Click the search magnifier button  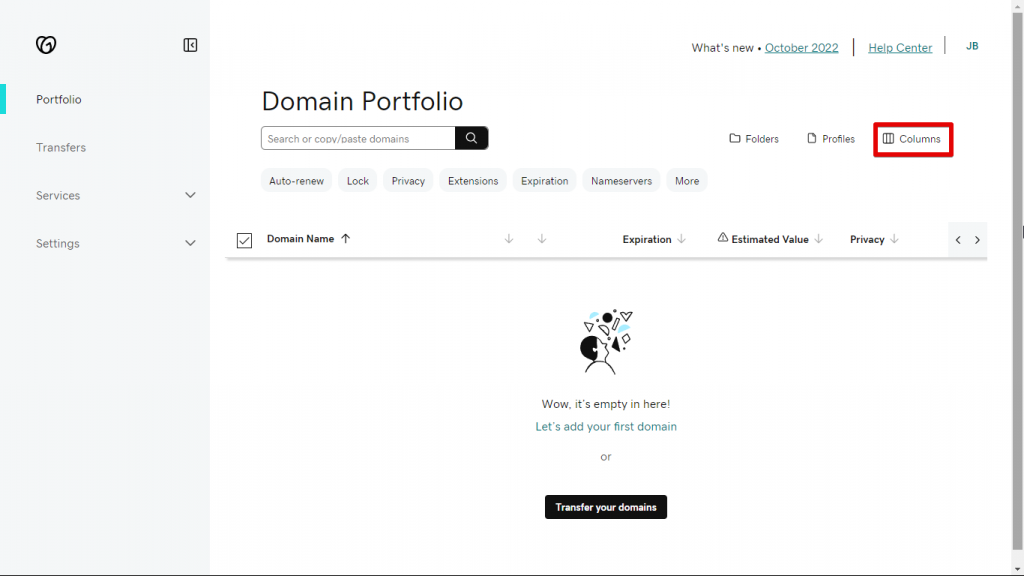pyautogui.click(x=471, y=138)
